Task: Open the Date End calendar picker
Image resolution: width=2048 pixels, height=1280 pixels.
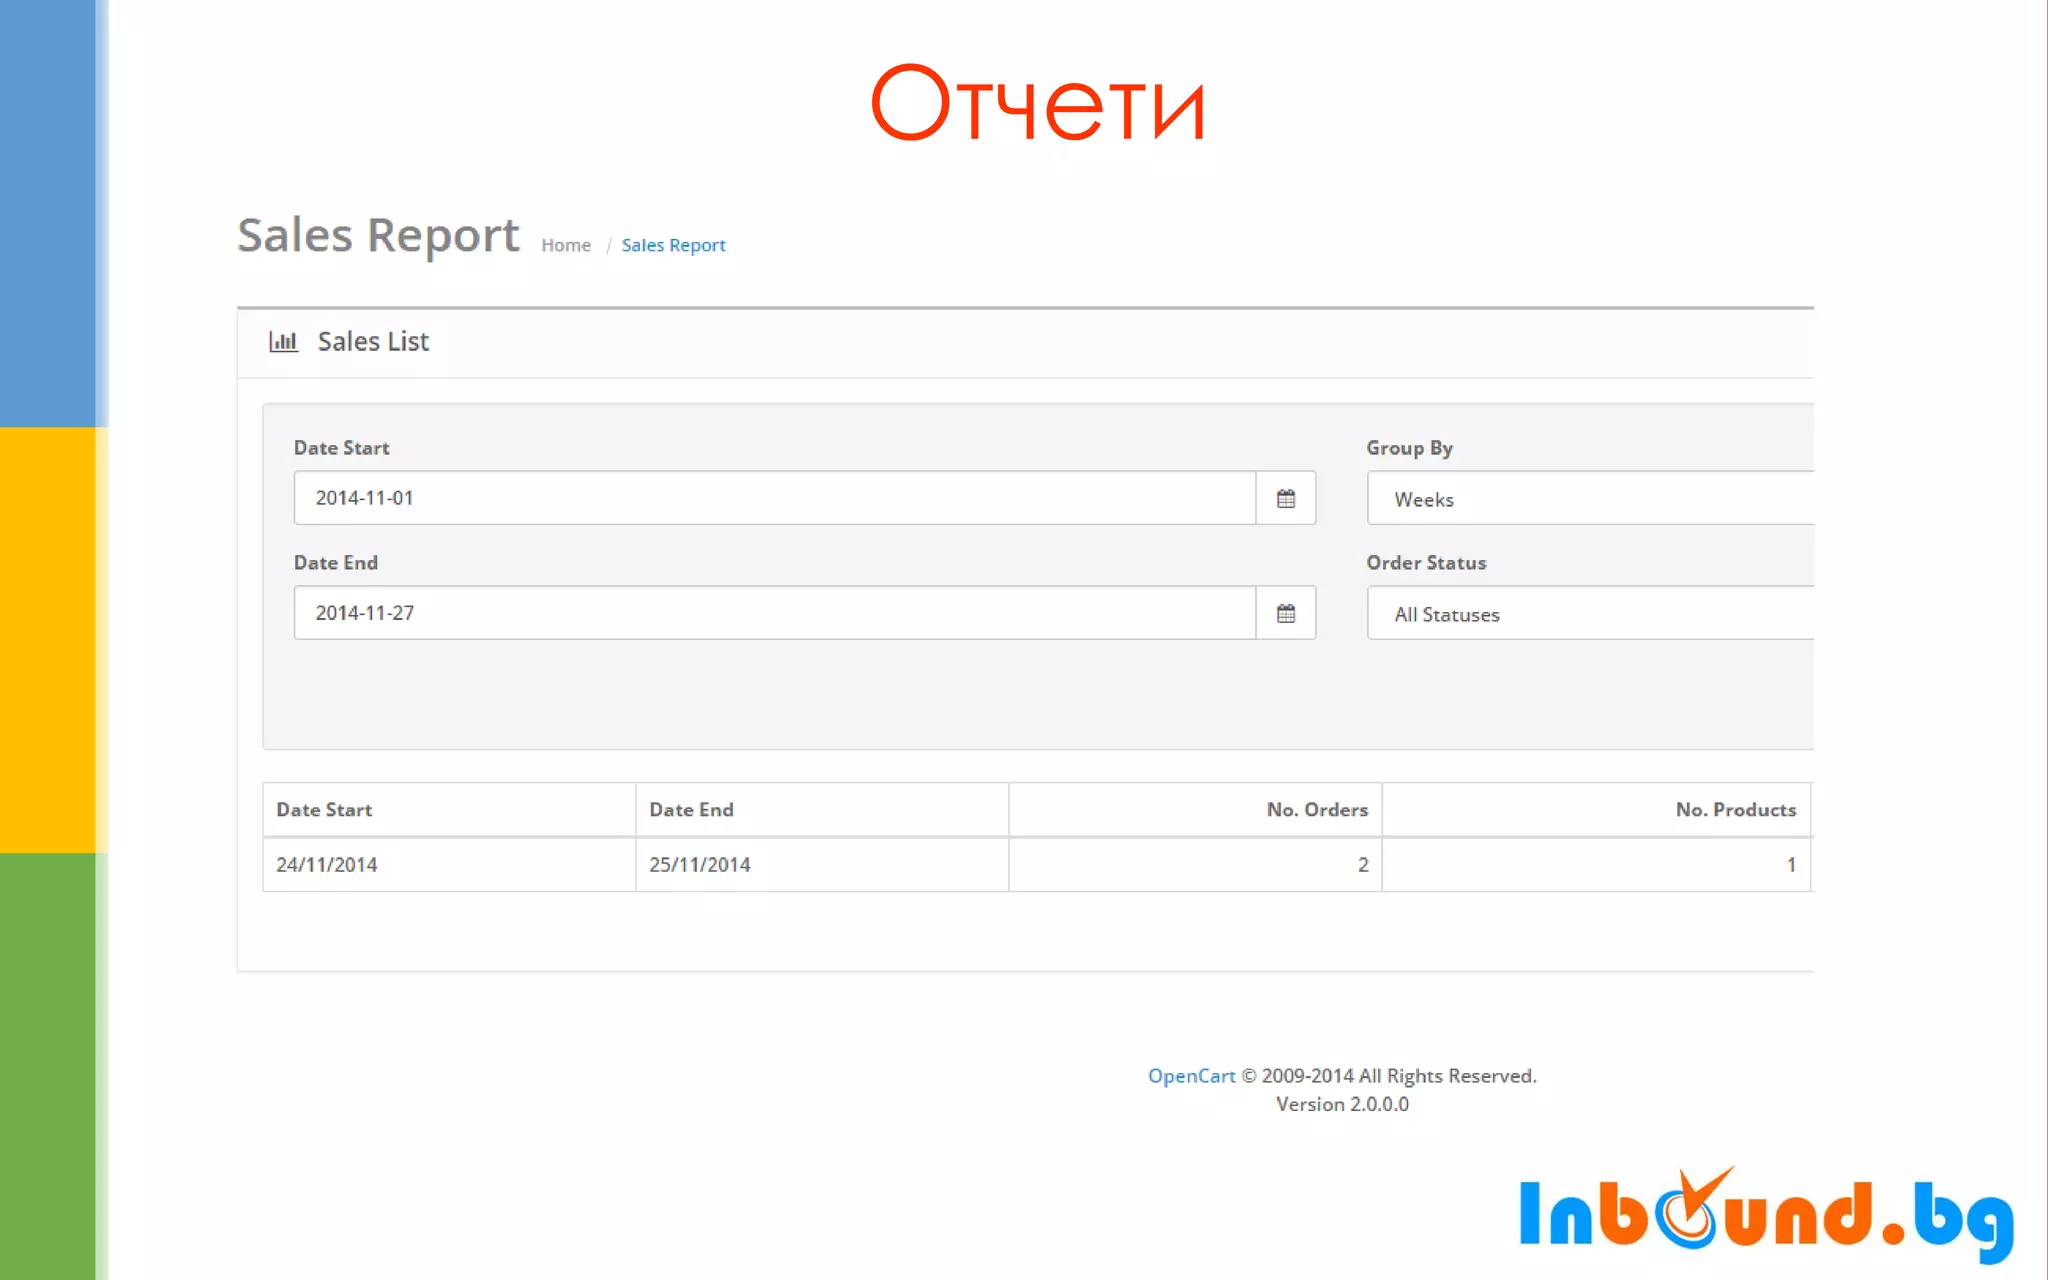Action: (x=1286, y=613)
